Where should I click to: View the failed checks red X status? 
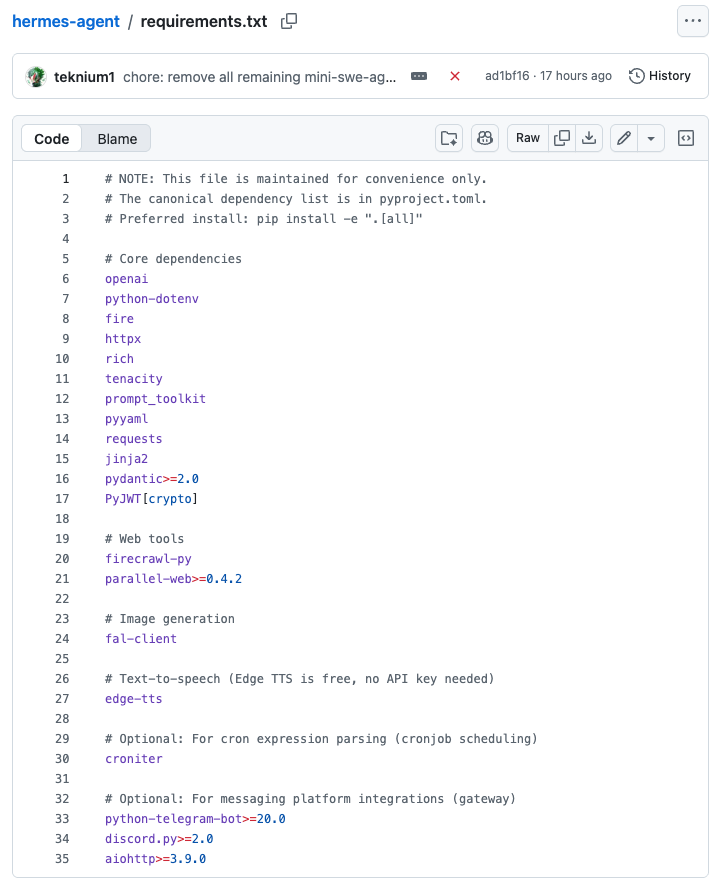455,76
